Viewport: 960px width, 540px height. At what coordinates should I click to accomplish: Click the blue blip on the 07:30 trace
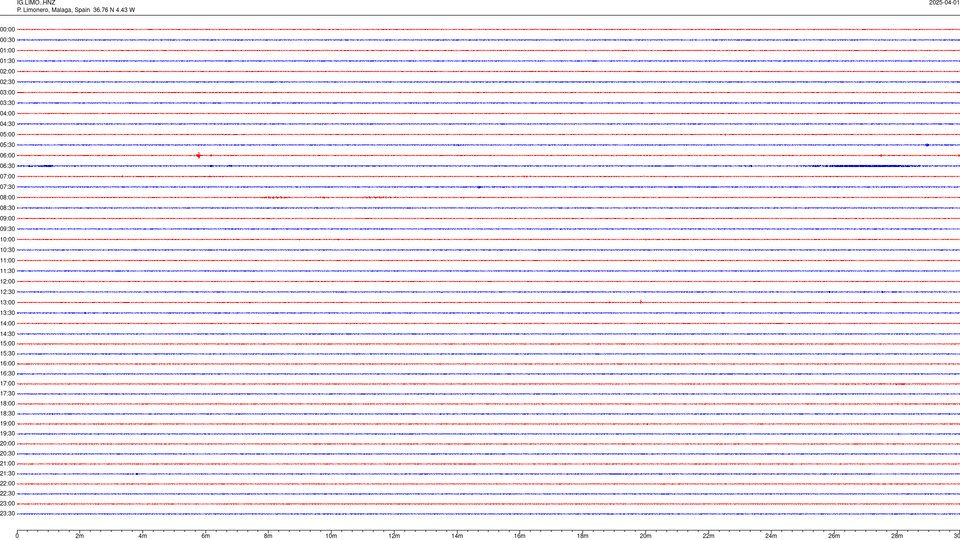pyautogui.click(x=479, y=187)
